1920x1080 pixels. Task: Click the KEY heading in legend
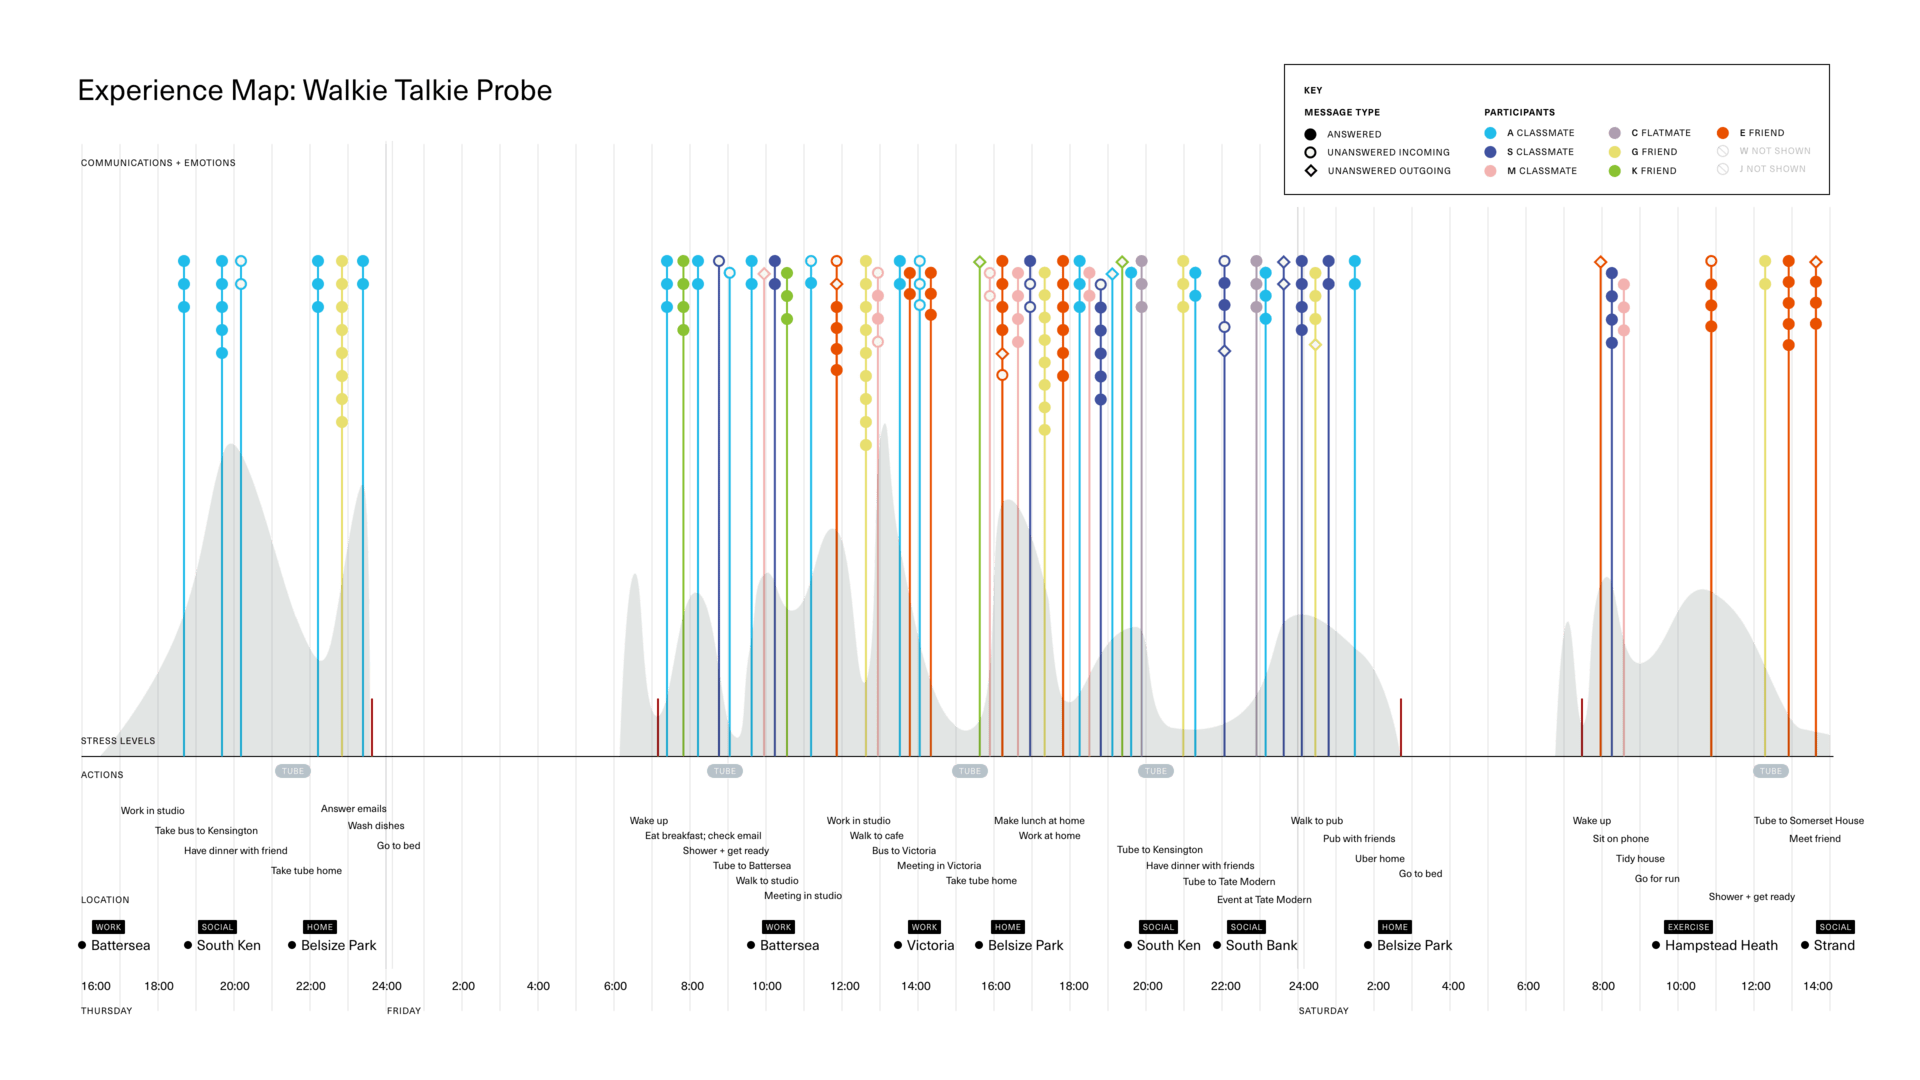pos(1313,90)
